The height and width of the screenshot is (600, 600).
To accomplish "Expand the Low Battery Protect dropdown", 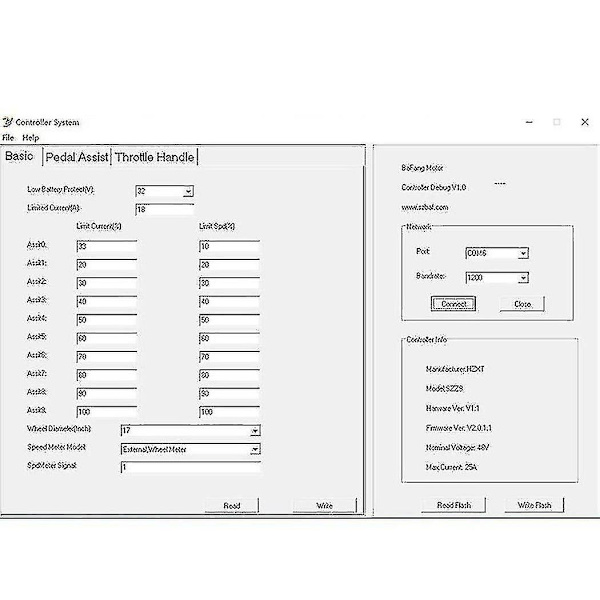I will [x=188, y=191].
